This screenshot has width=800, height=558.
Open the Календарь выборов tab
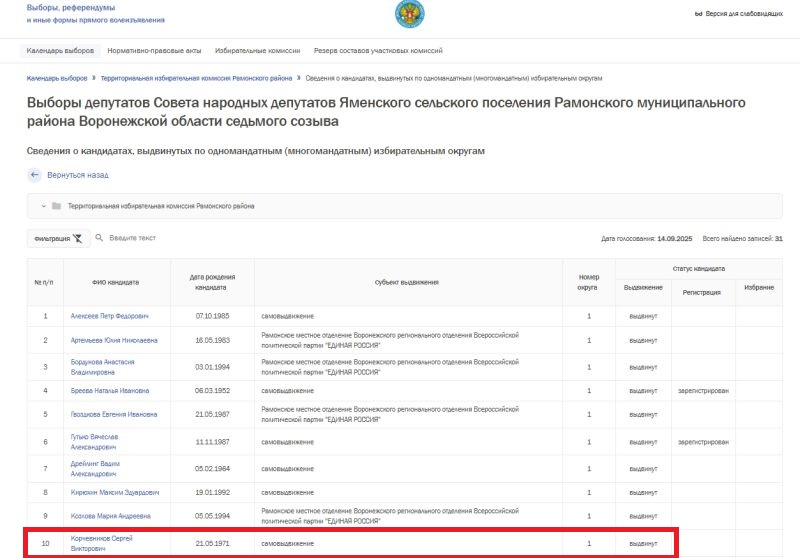pyautogui.click(x=59, y=51)
